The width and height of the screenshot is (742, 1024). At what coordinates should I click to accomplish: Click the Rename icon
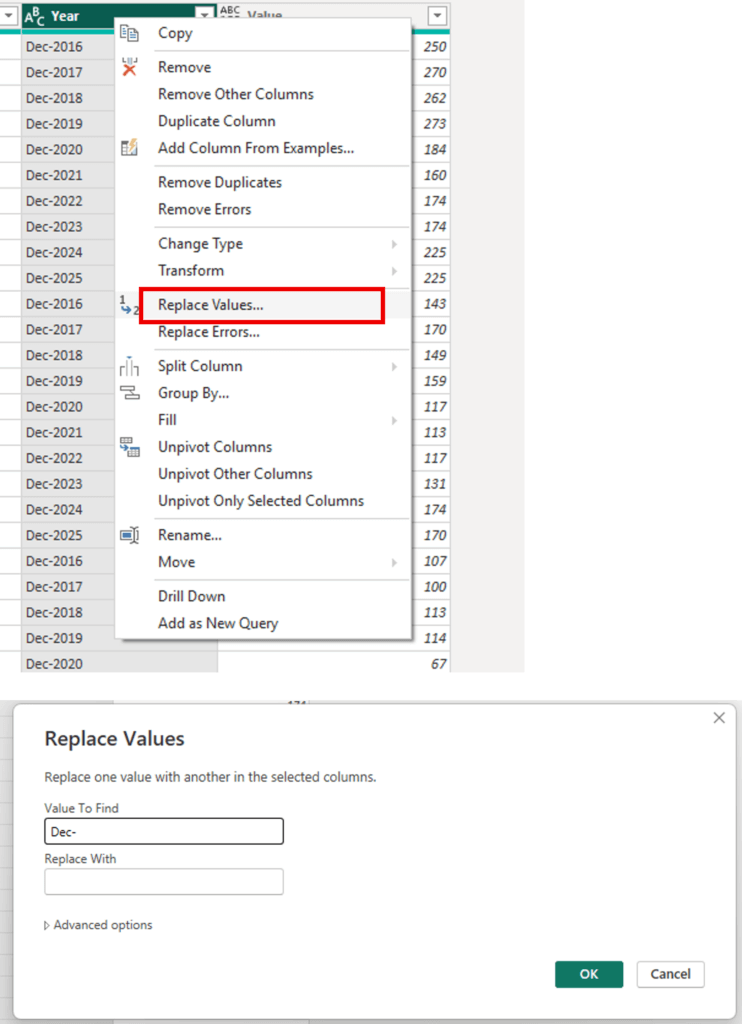129,535
